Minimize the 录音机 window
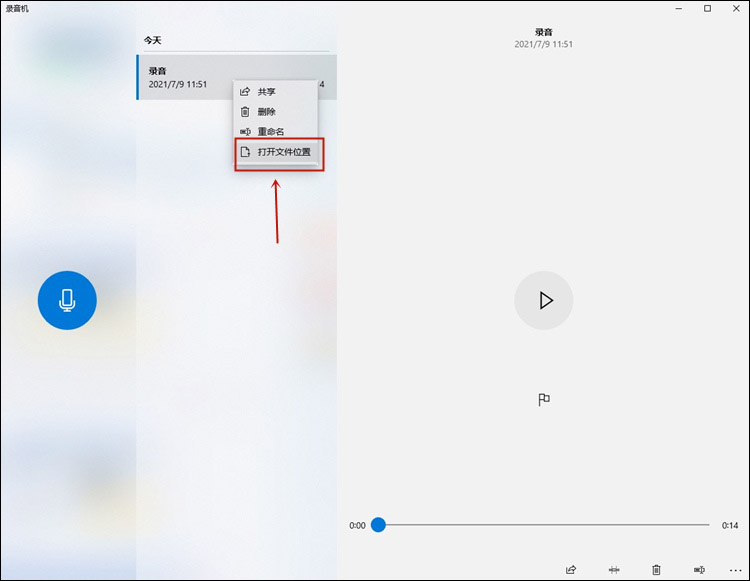This screenshot has width=750, height=581. pyautogui.click(x=679, y=9)
